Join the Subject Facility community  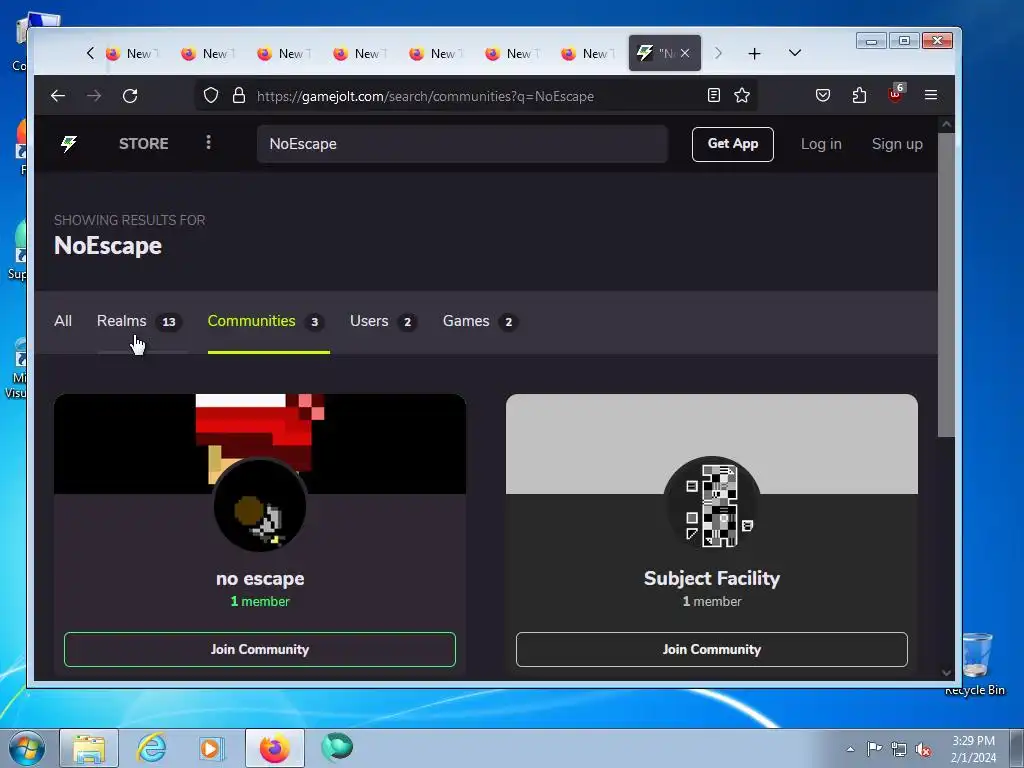click(x=712, y=649)
